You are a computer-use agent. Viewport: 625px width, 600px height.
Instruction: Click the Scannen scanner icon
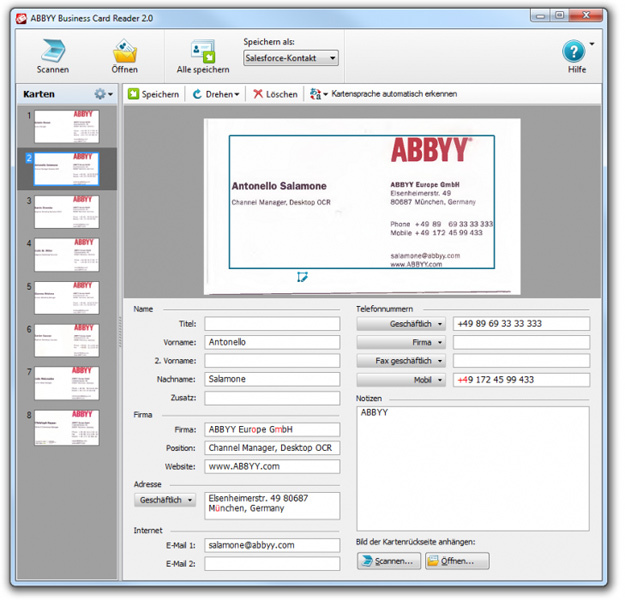click(x=53, y=51)
